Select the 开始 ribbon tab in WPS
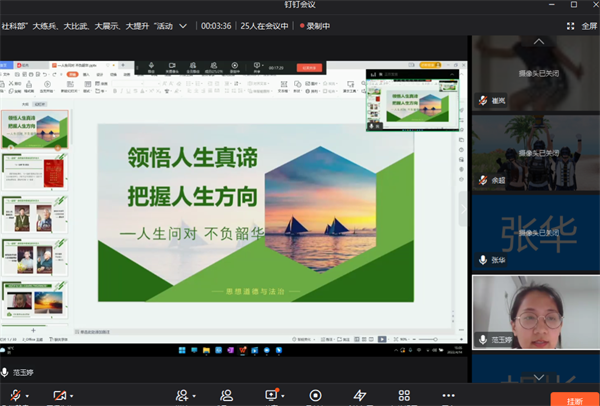 (73, 75)
